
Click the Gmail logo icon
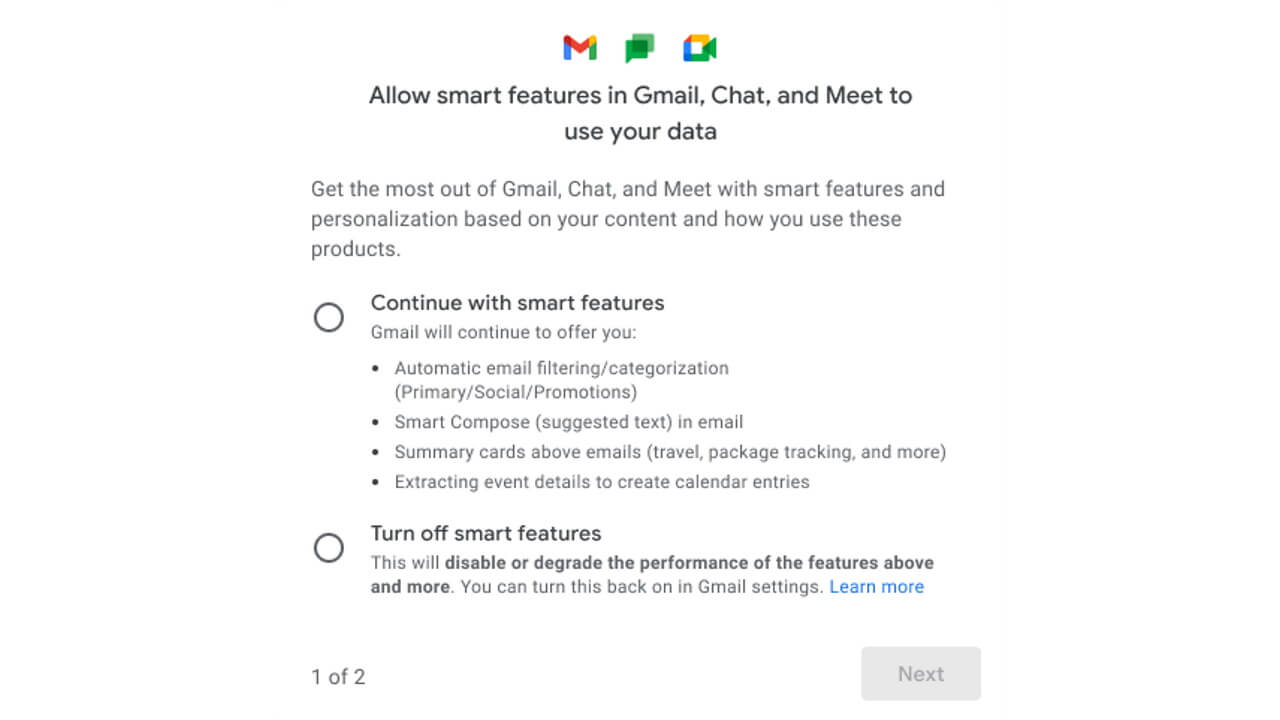[580, 47]
